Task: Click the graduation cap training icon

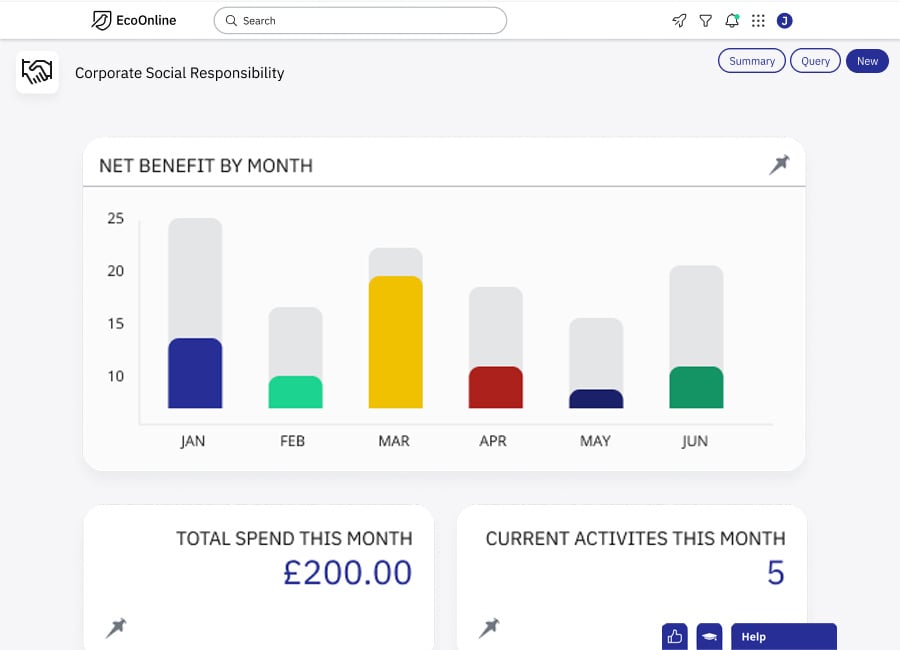Action: [x=709, y=637]
